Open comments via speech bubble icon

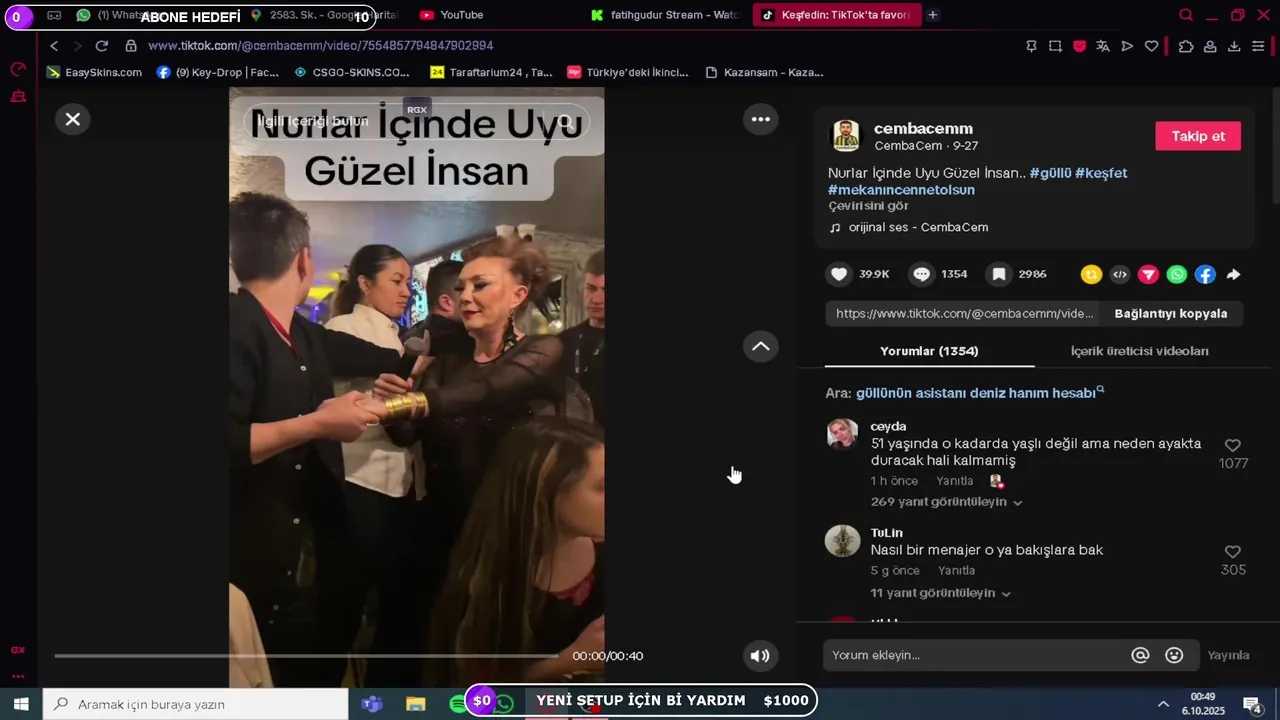pyautogui.click(x=921, y=274)
